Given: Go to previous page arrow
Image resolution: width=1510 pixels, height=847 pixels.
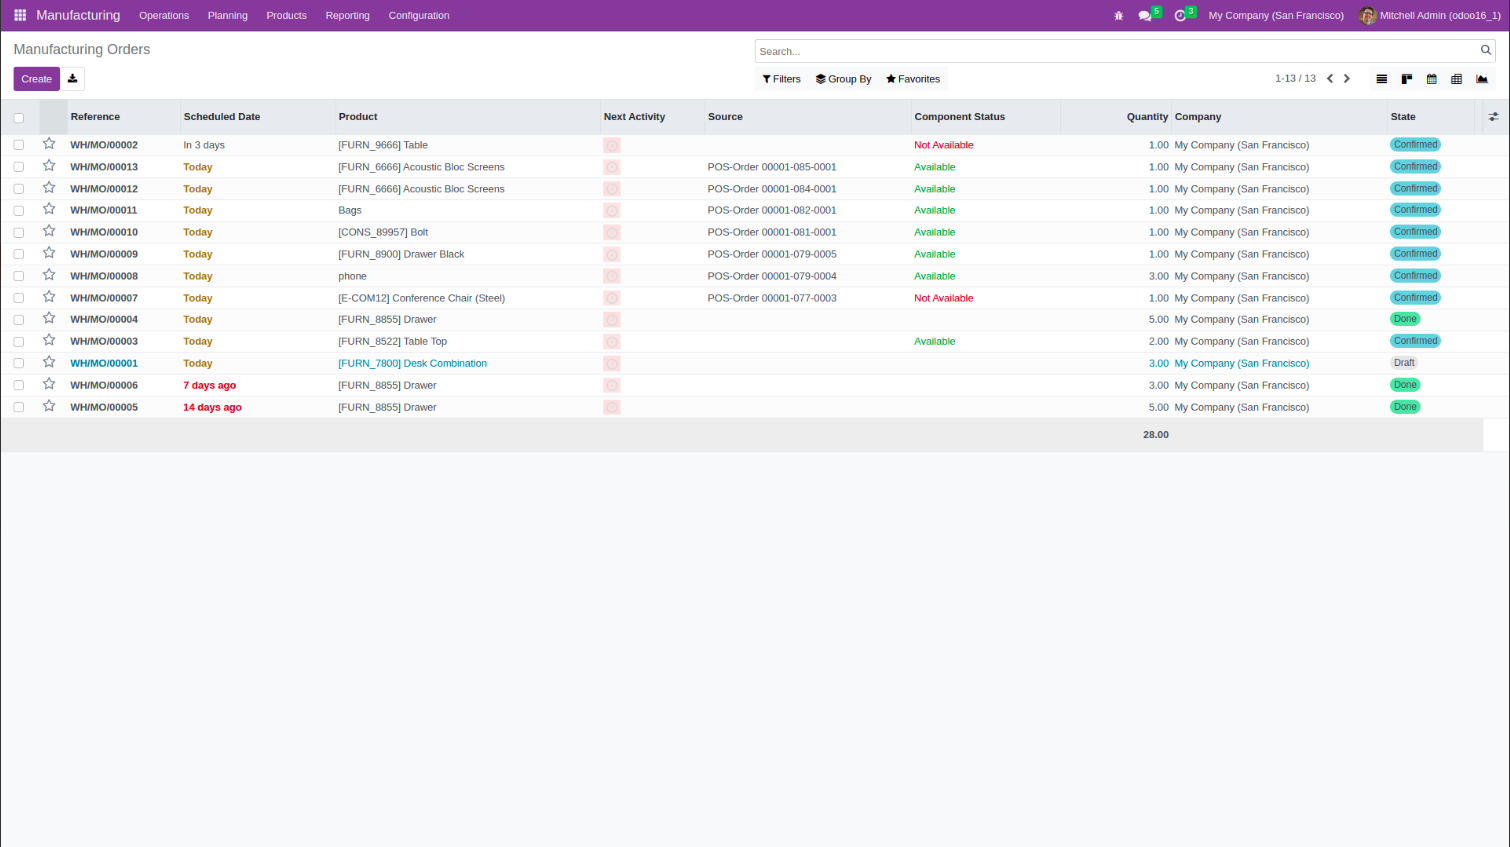Looking at the screenshot, I should point(1330,79).
